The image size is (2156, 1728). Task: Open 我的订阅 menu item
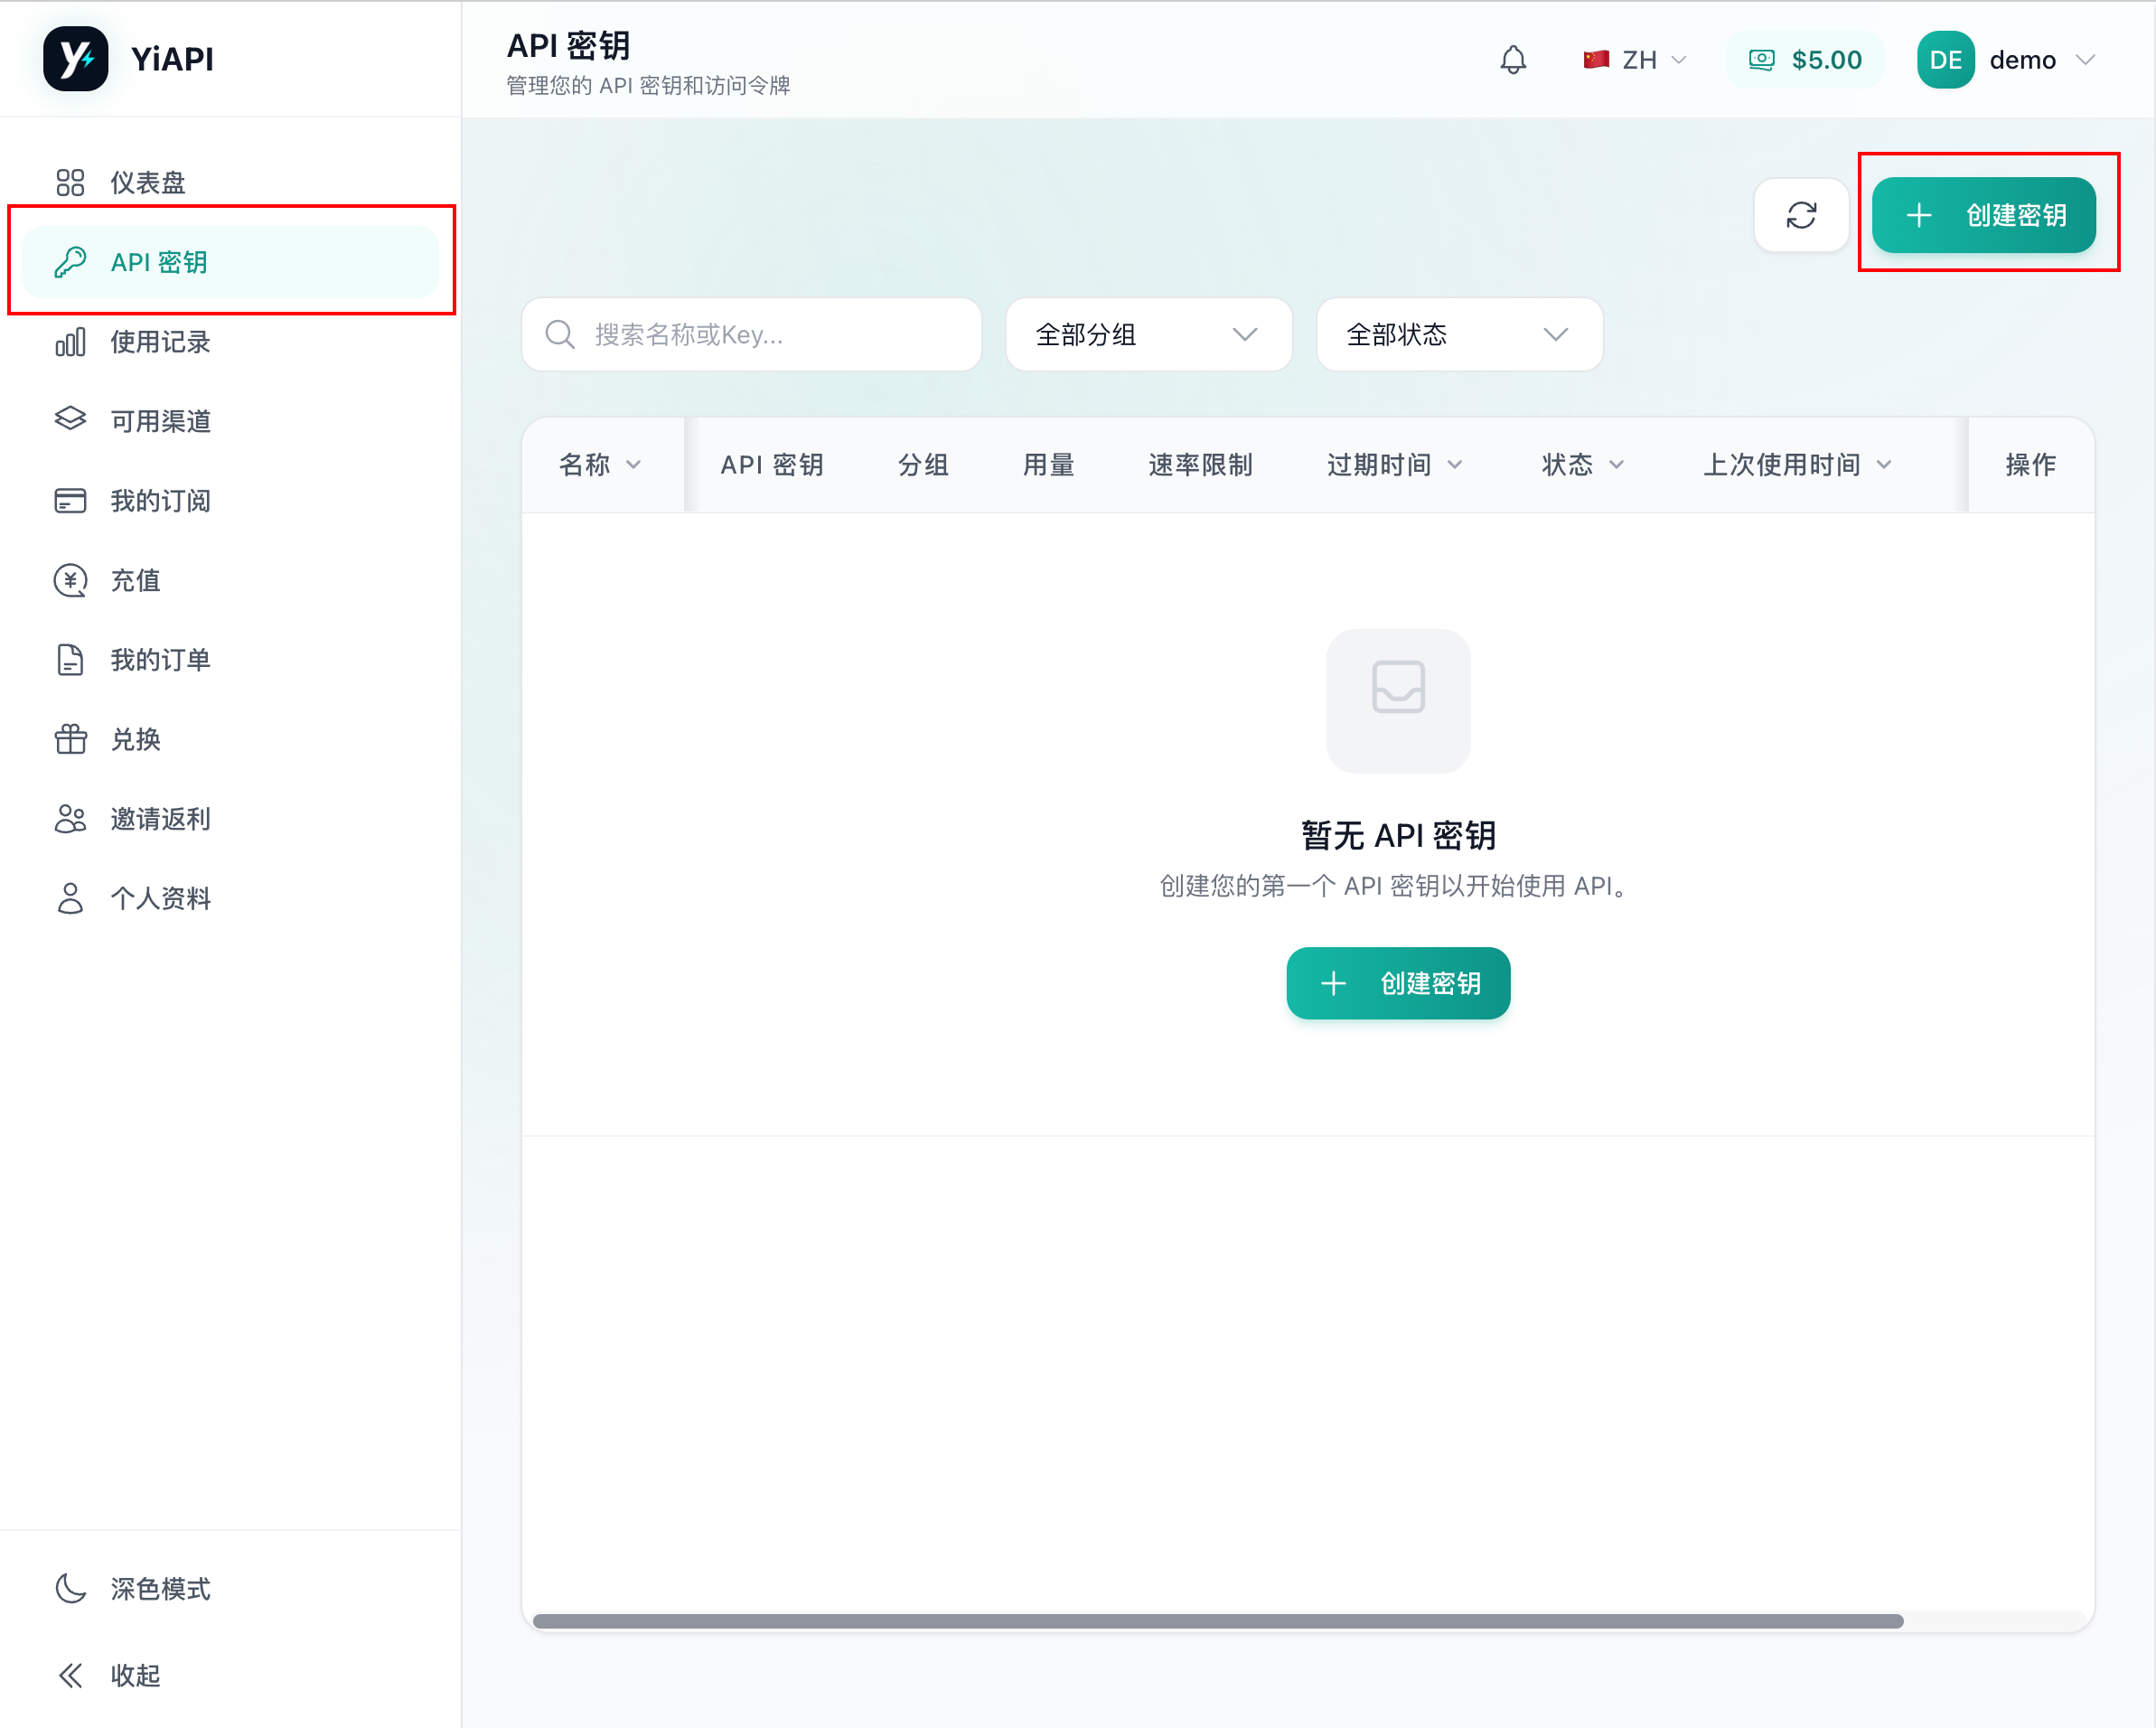coord(230,501)
